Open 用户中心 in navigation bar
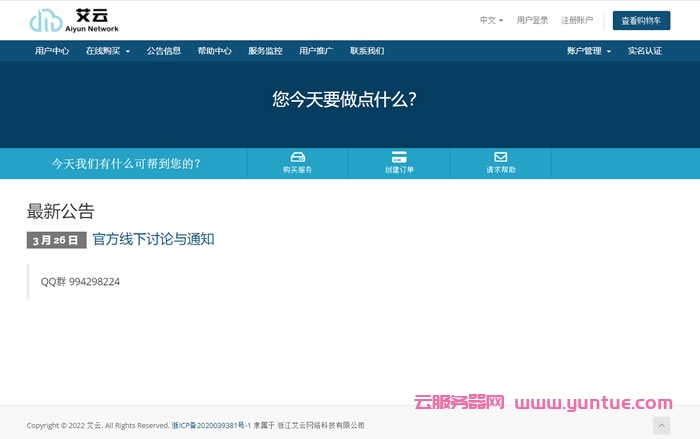The height and width of the screenshot is (439, 700). [x=52, y=51]
